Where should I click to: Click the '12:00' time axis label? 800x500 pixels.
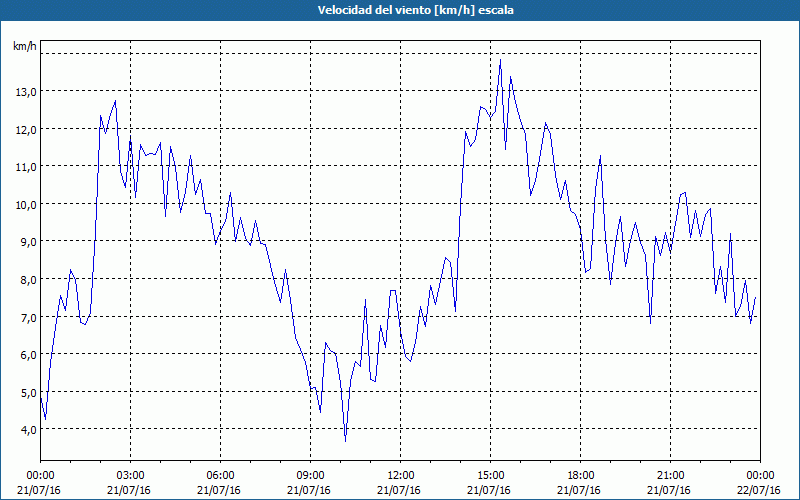[x=401, y=476]
